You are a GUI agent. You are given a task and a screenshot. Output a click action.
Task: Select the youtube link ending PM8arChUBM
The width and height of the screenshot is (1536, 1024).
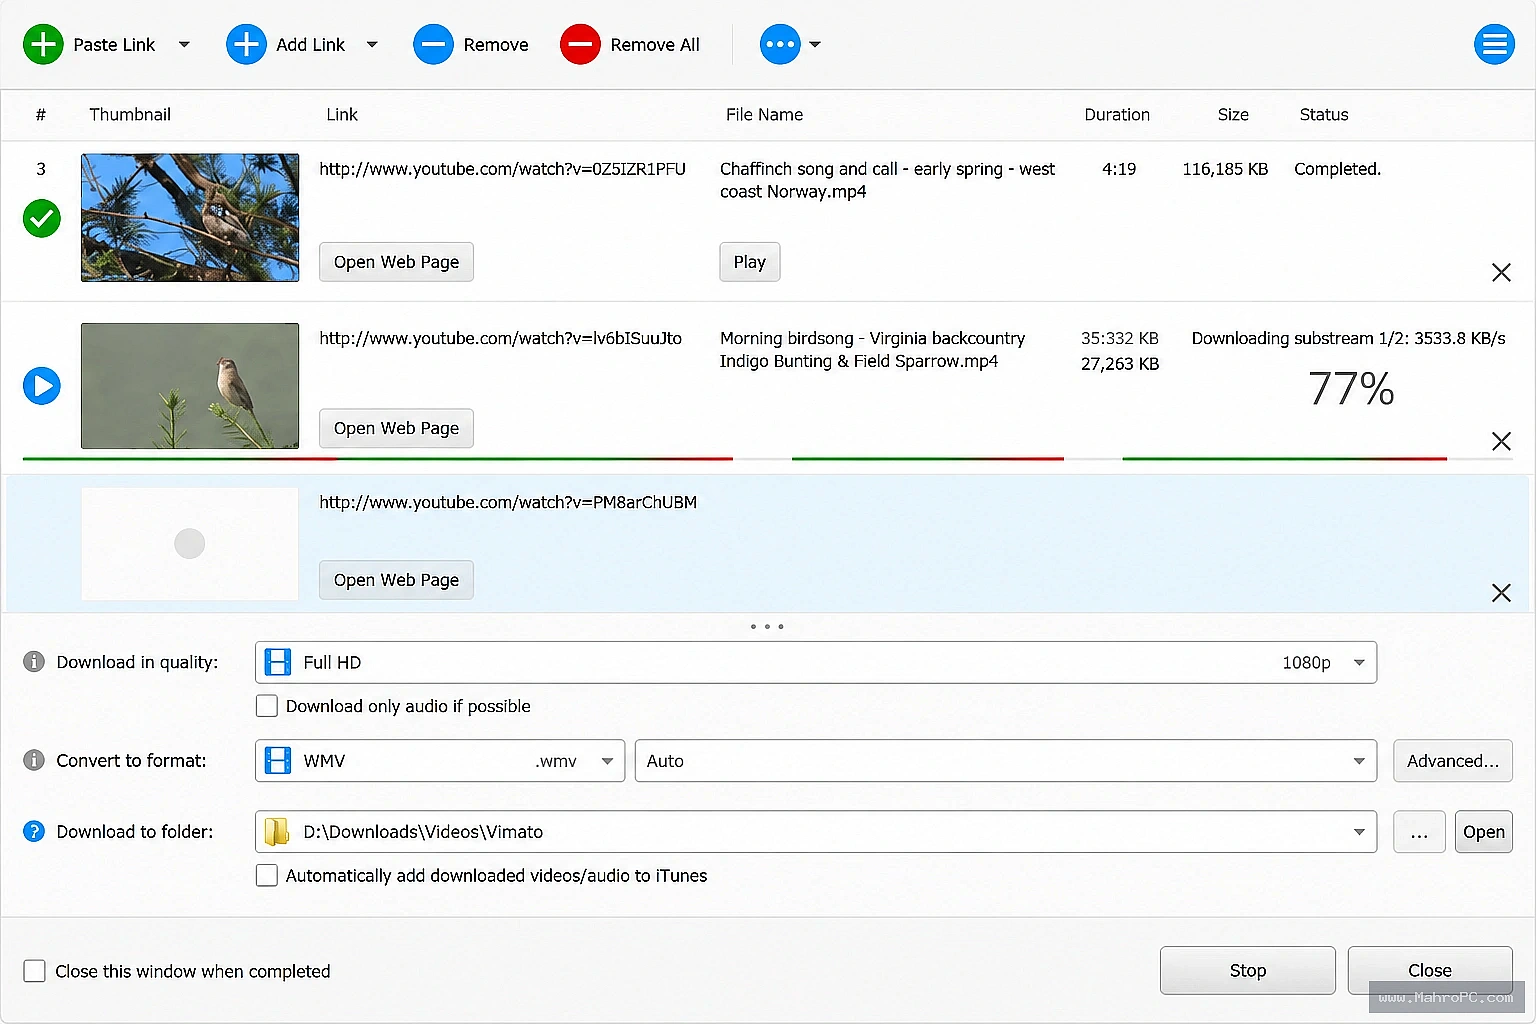(508, 502)
